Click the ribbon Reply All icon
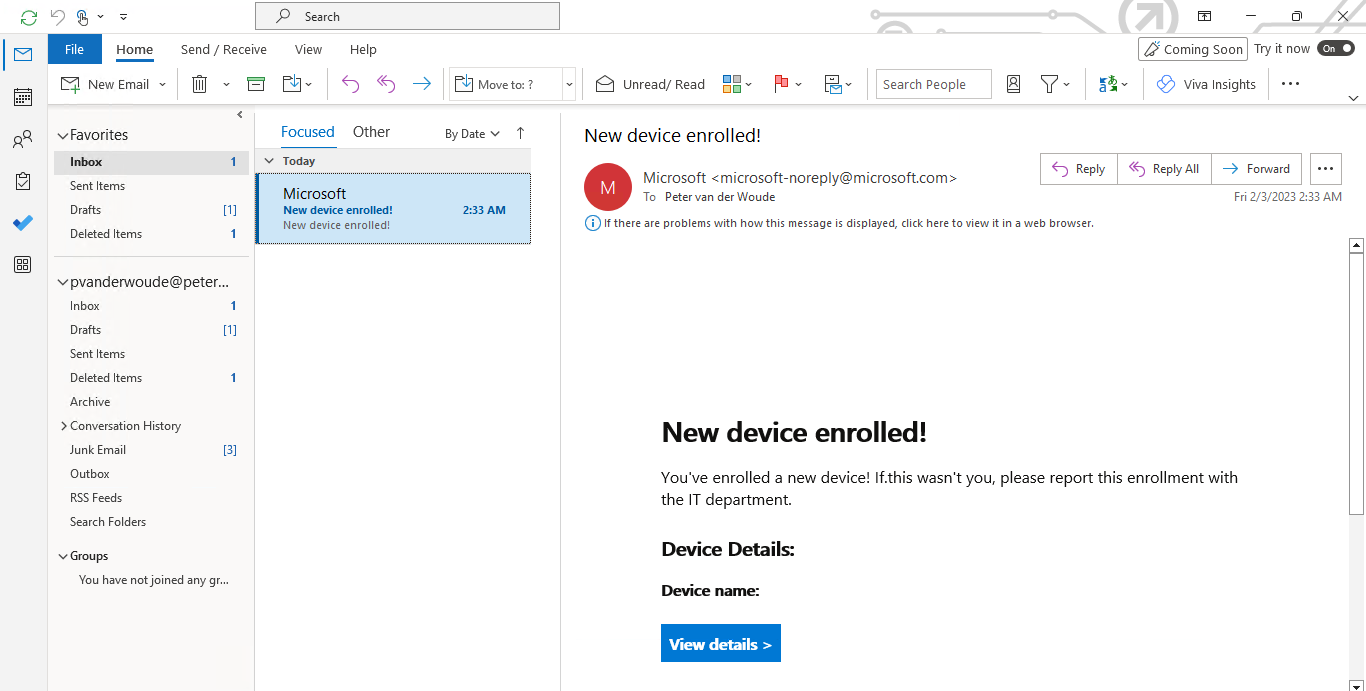 386,85
